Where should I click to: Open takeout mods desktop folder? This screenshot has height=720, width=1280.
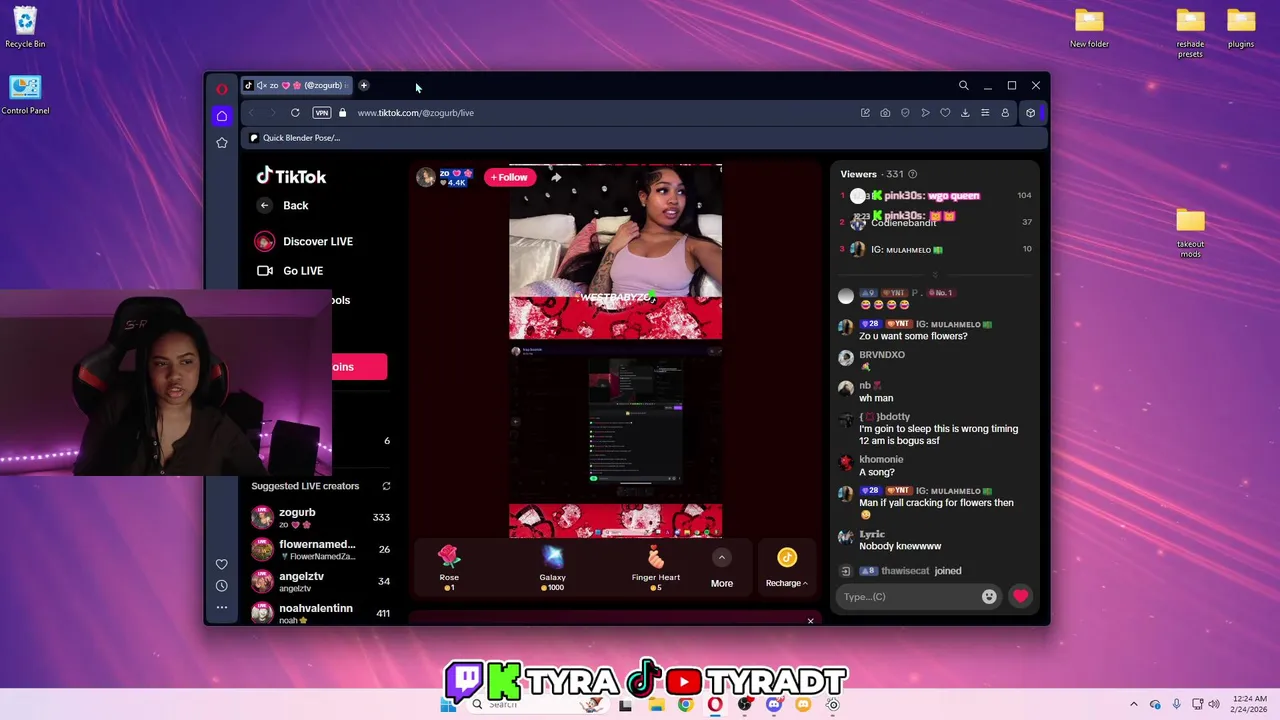pyautogui.click(x=1190, y=233)
